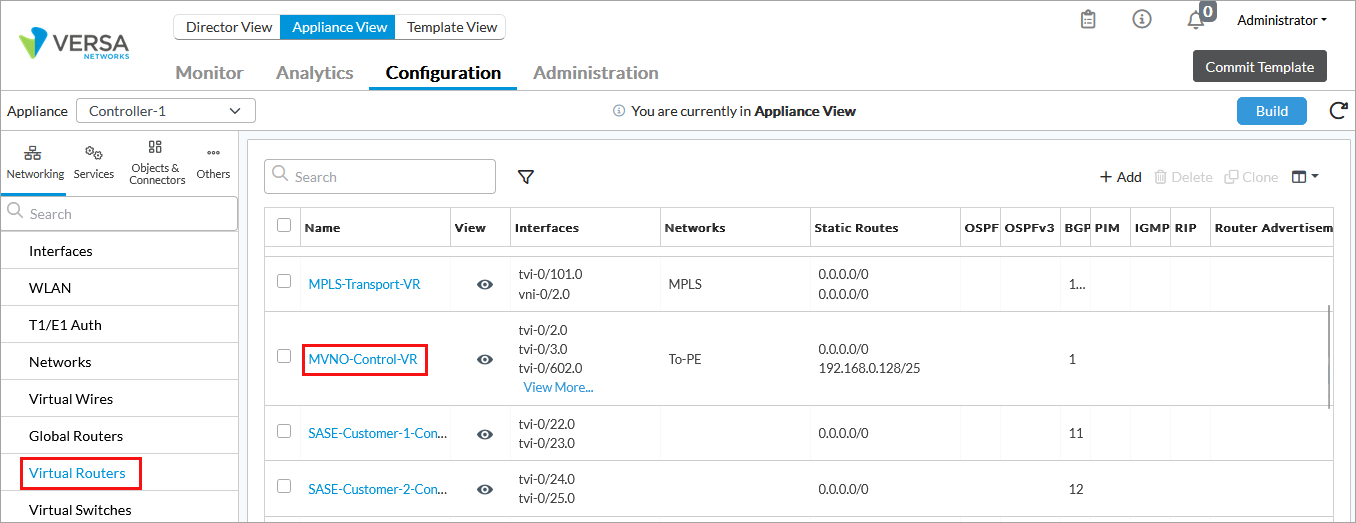The width and height of the screenshot is (1356, 523).
Task: Switch to Director View
Action: tap(229, 27)
